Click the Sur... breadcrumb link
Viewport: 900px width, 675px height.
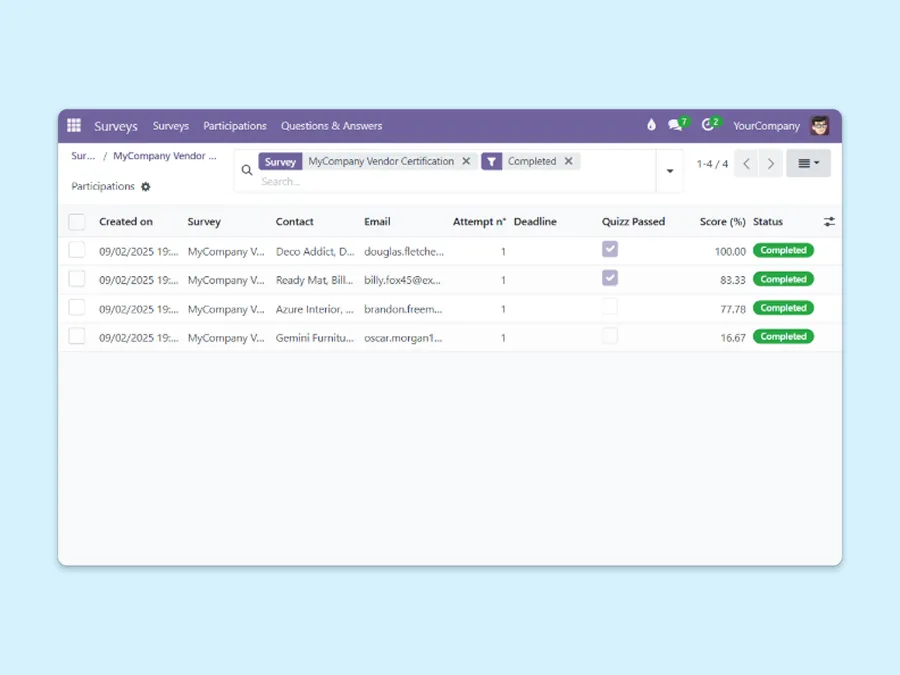83,156
